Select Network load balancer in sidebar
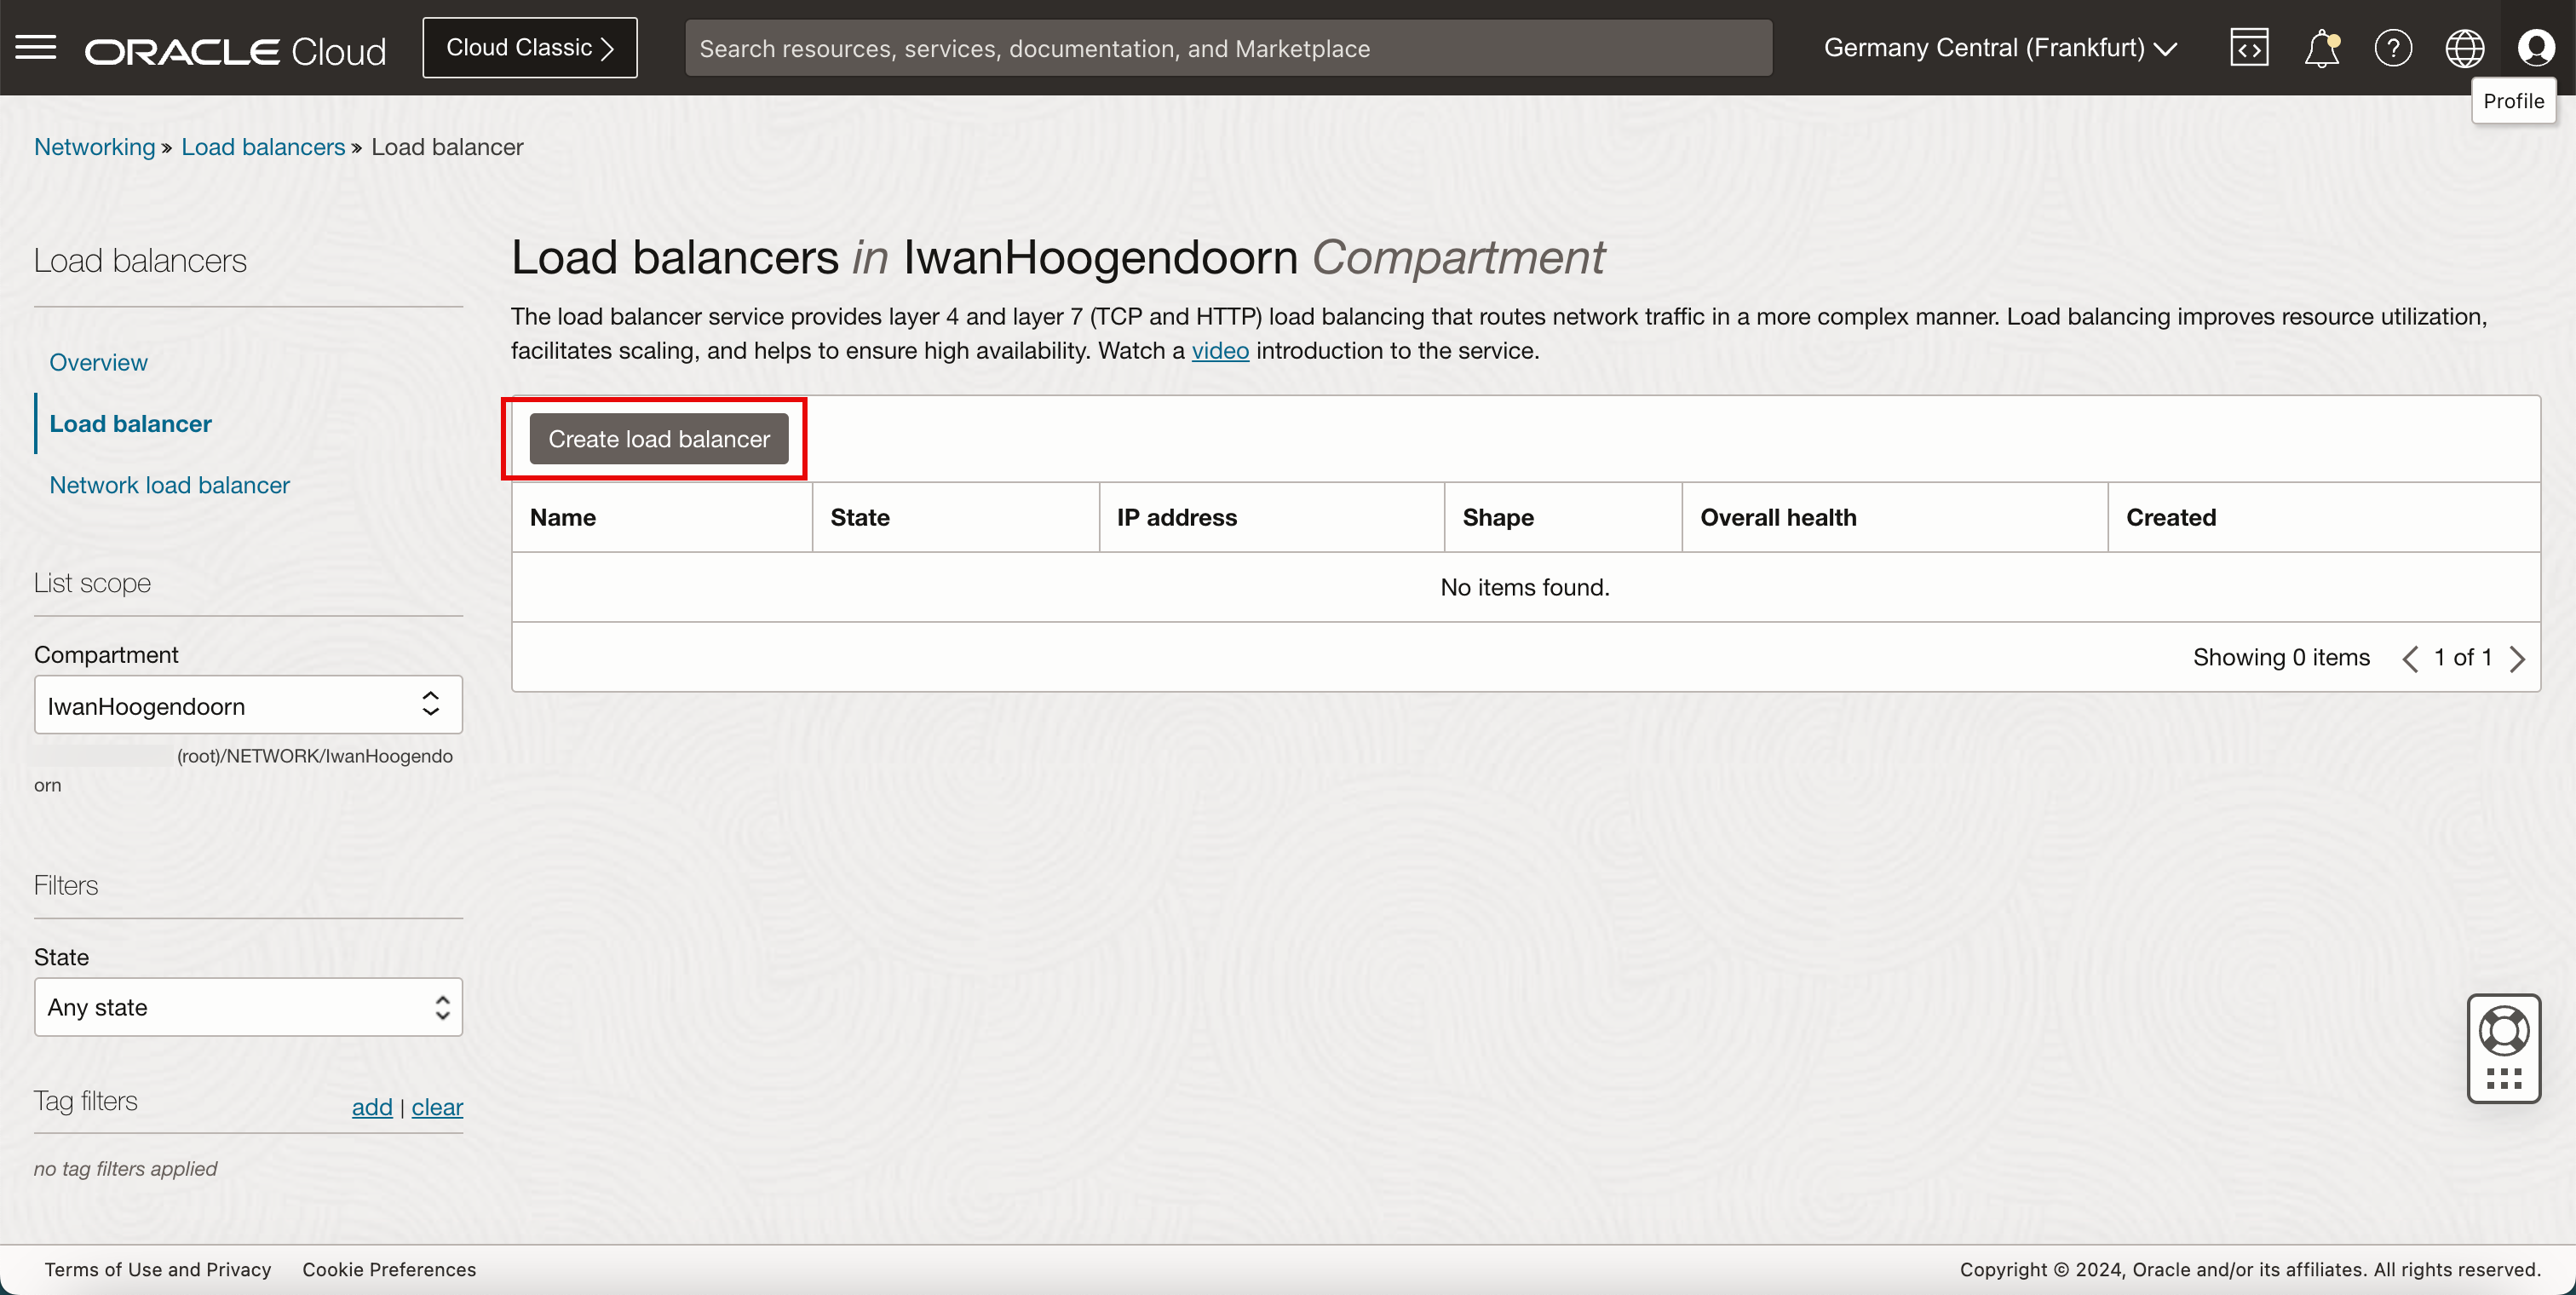The width and height of the screenshot is (2576, 1295). click(x=169, y=485)
